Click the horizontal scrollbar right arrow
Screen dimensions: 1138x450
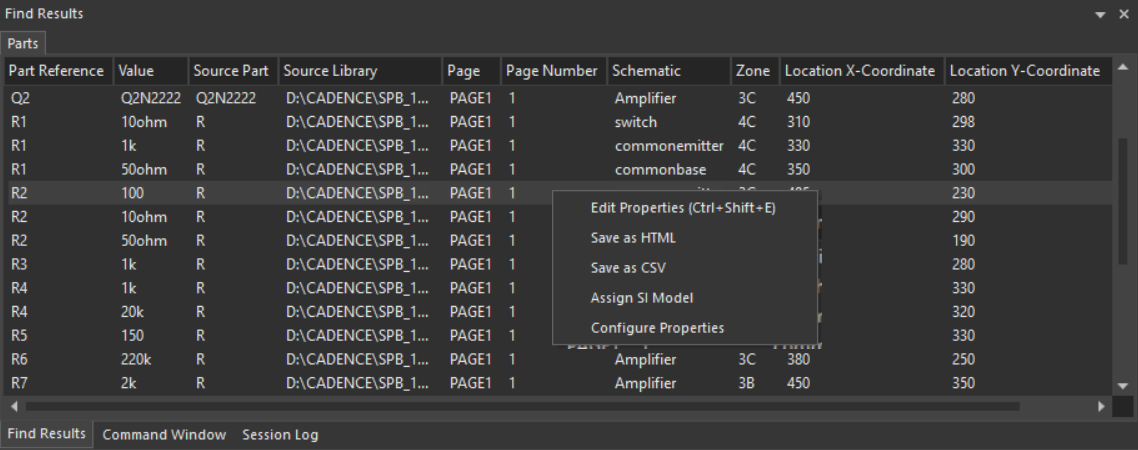tap(1102, 407)
